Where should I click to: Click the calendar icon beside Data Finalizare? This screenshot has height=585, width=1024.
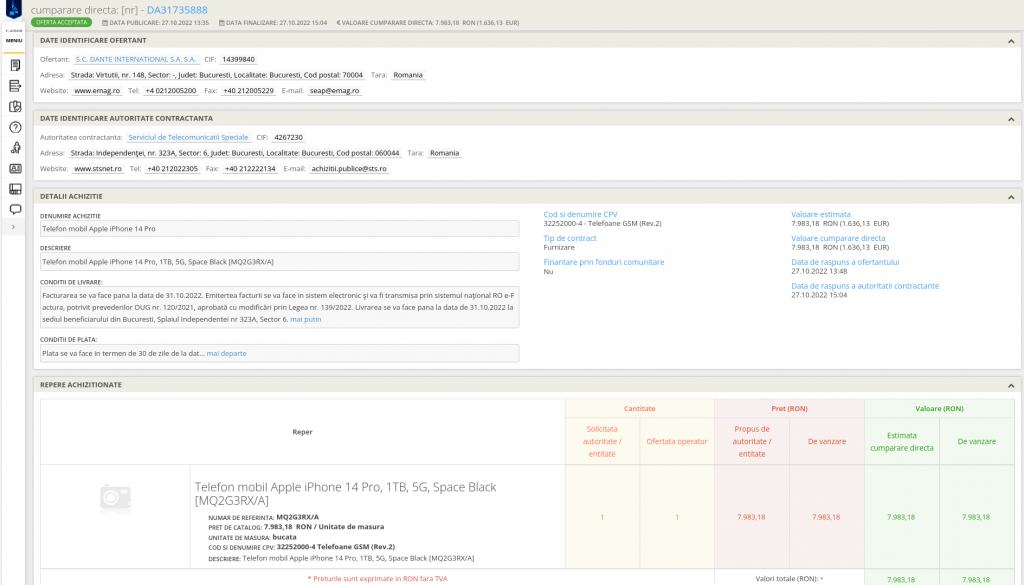(x=221, y=23)
